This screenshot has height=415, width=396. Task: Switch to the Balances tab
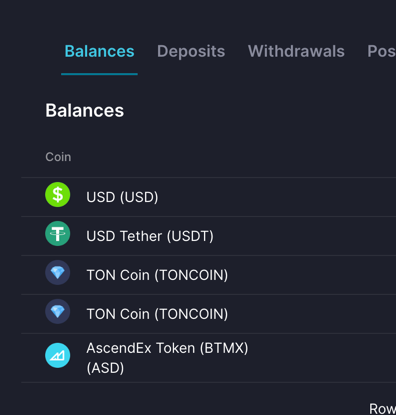pyautogui.click(x=99, y=51)
